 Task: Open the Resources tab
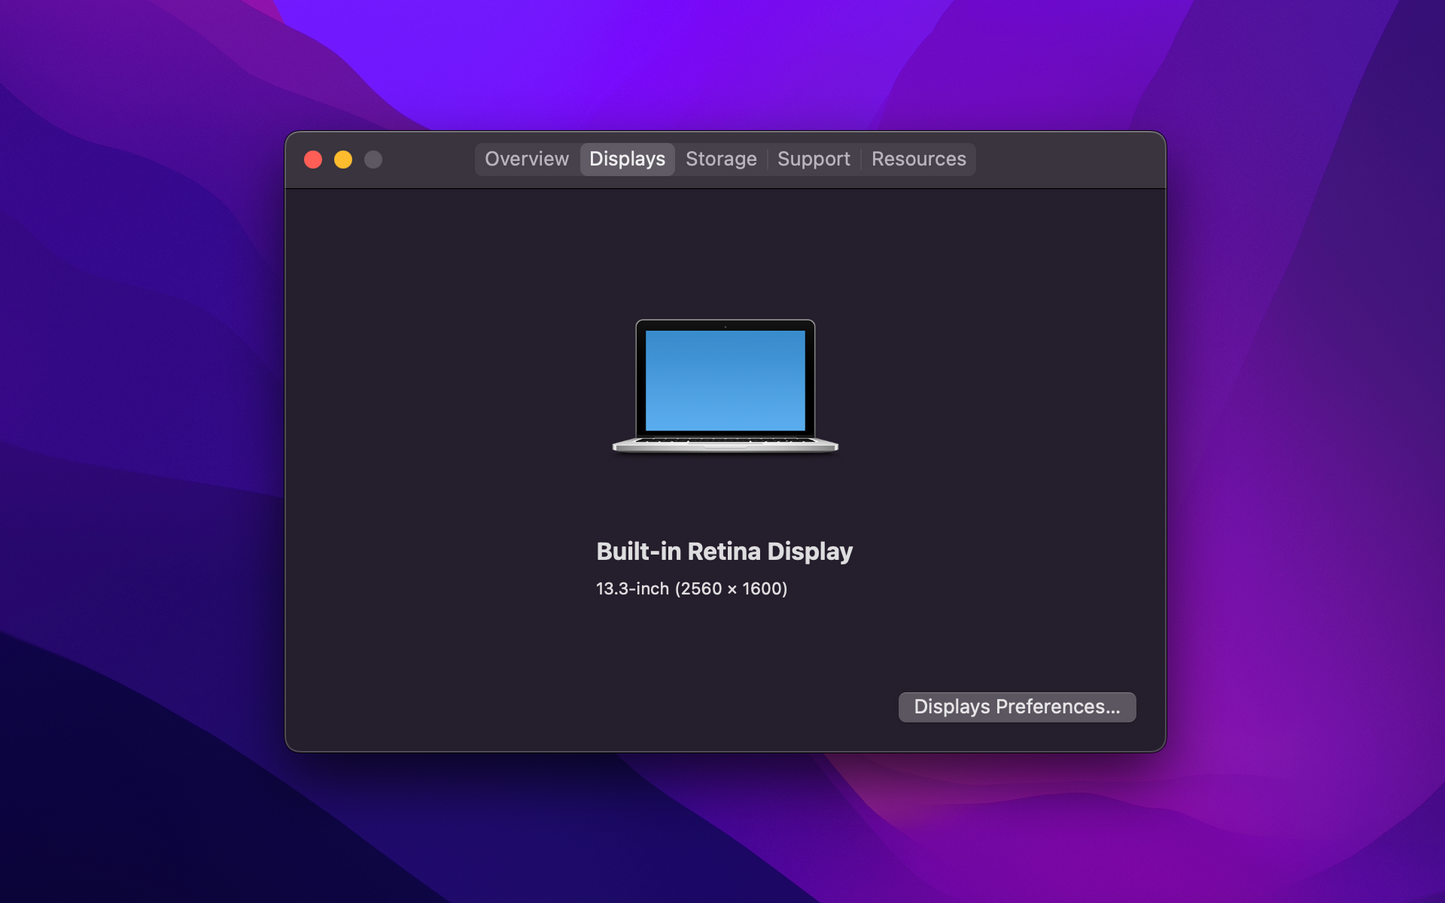(x=918, y=159)
